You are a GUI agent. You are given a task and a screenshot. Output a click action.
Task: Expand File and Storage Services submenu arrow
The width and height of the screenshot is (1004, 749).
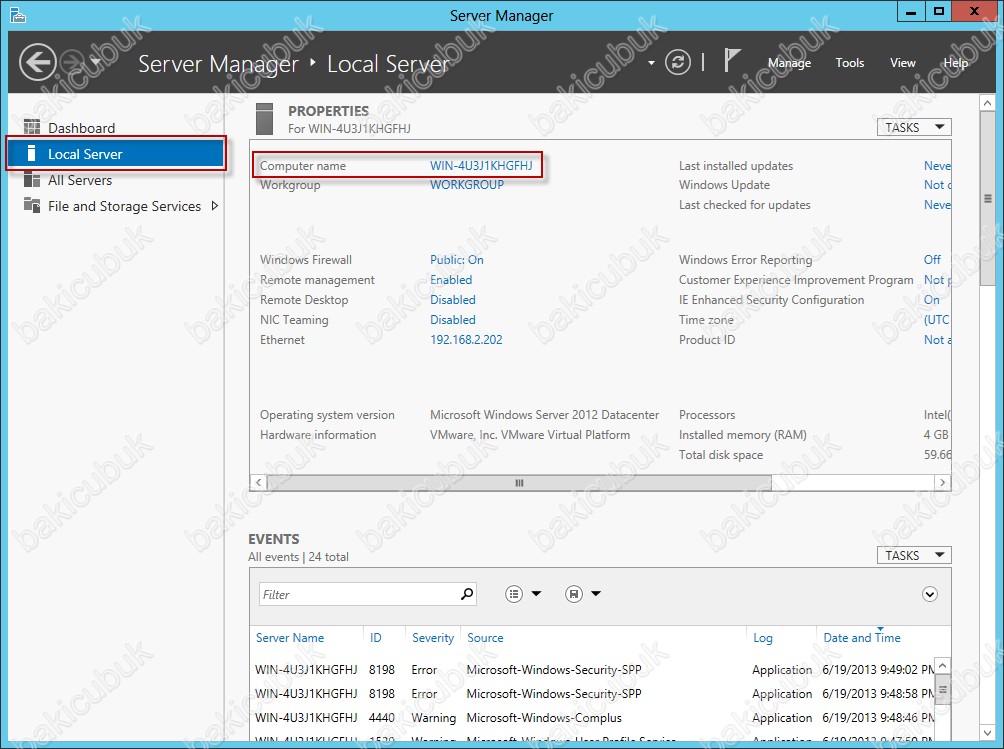215,205
